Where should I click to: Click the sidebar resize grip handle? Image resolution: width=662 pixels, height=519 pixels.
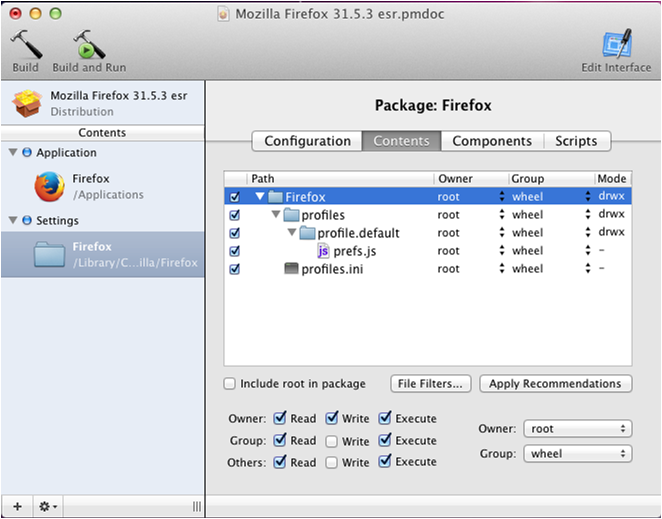[197, 506]
